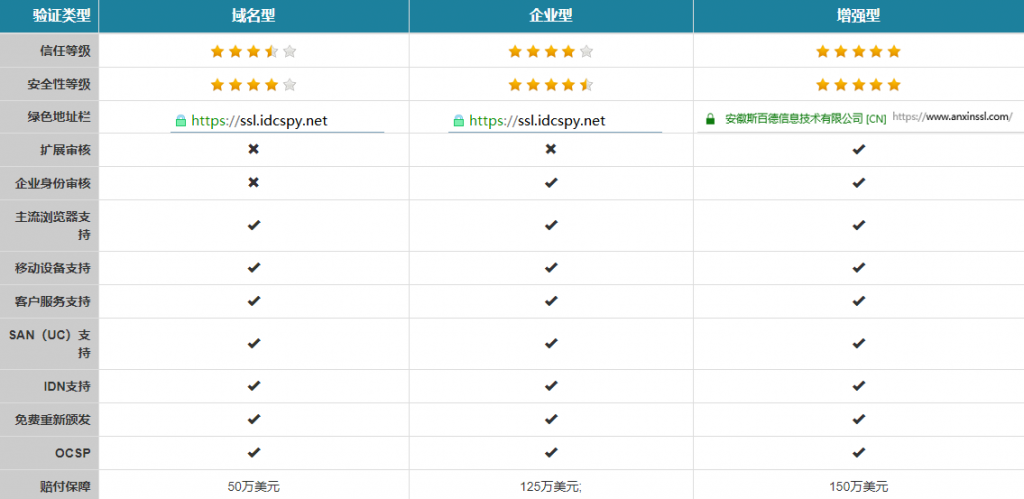Select the 企业型 column header

551,16
